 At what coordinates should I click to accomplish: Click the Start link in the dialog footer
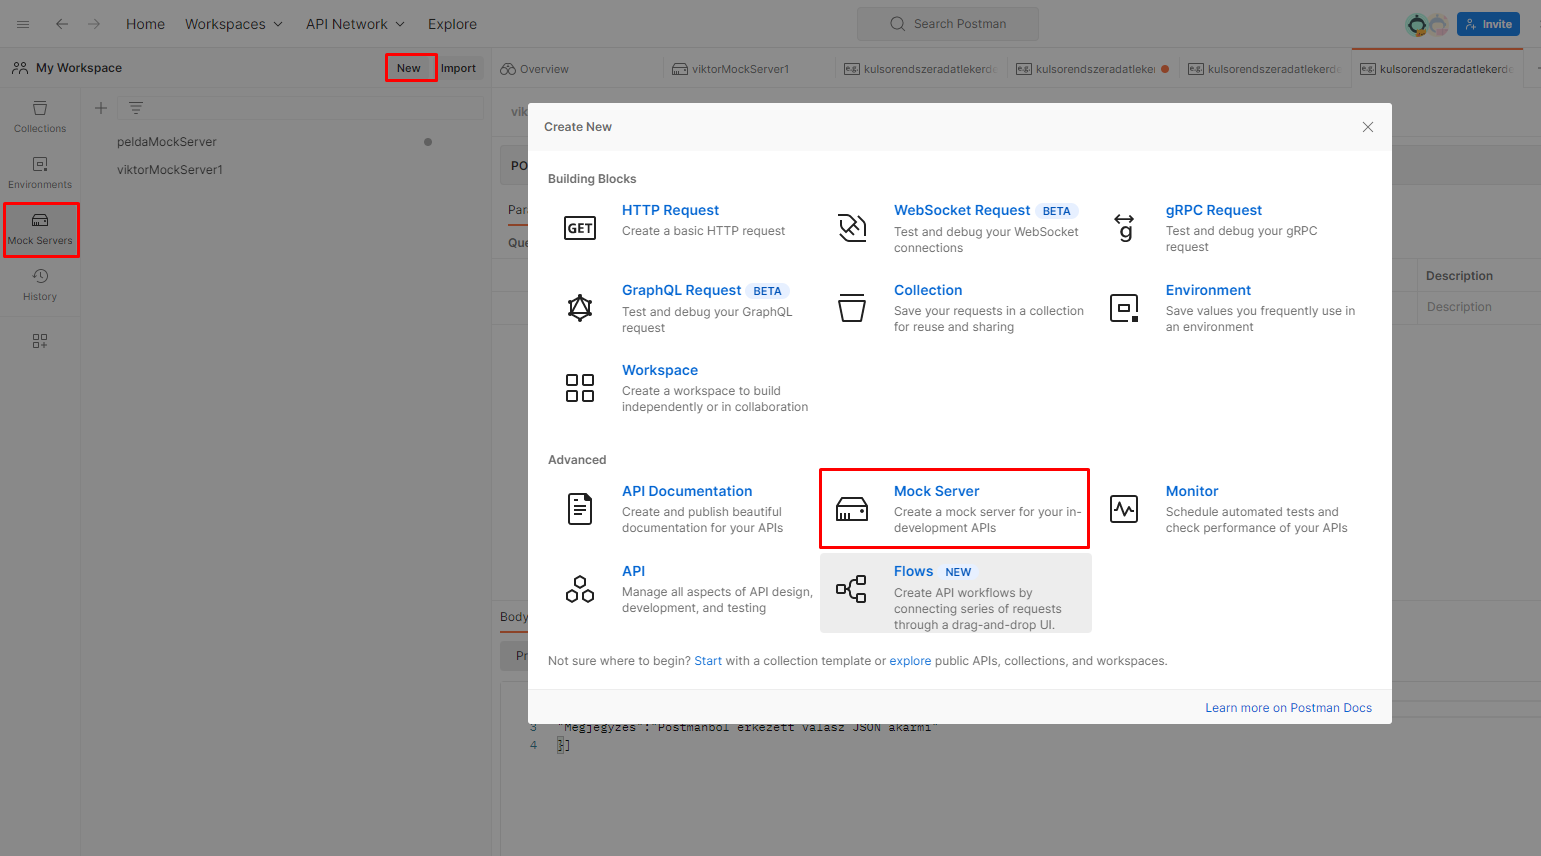(708, 661)
